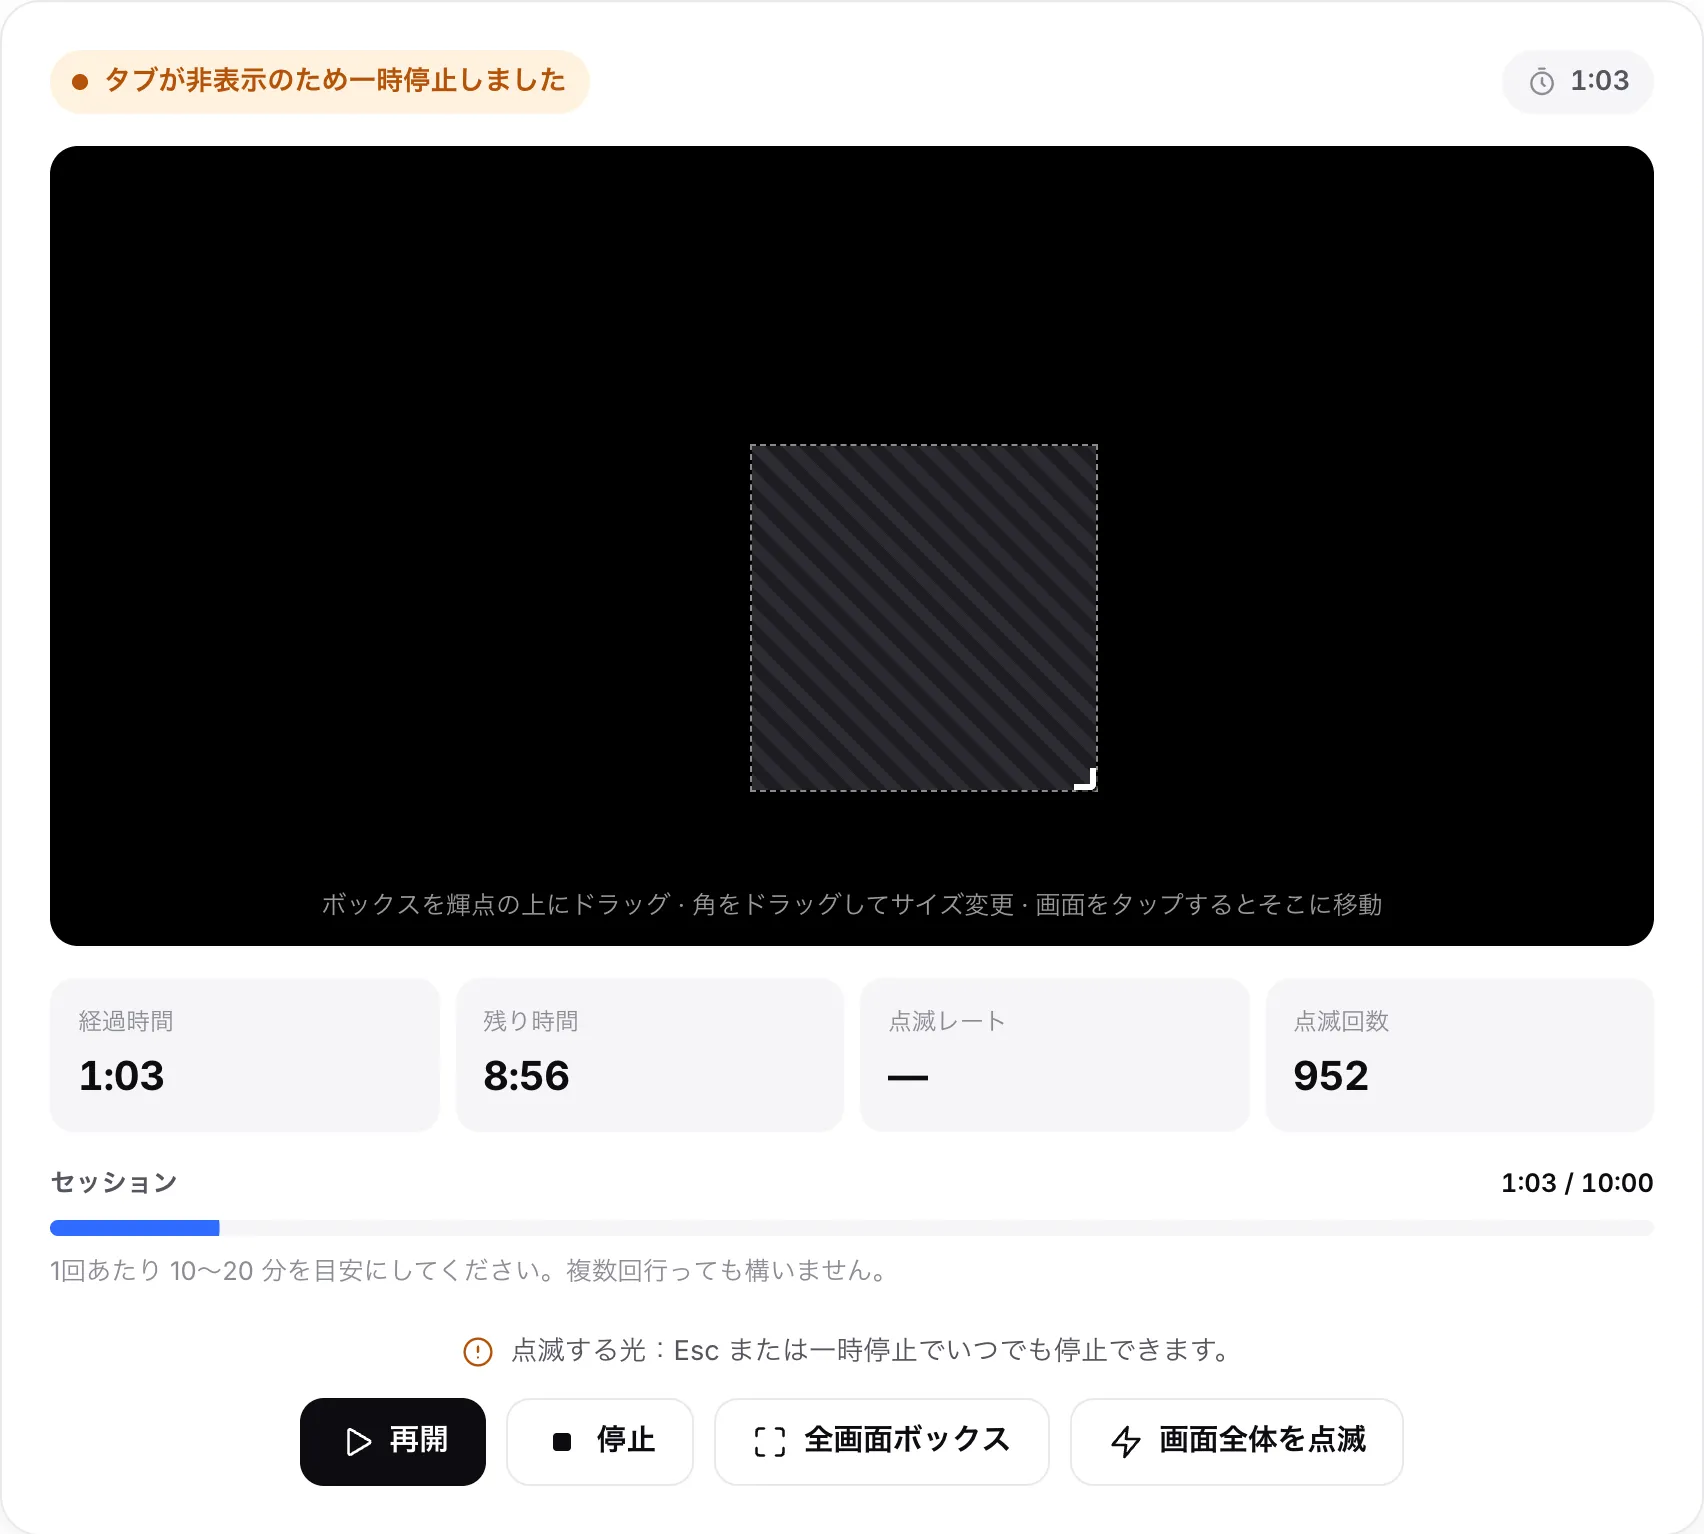Click the 1:03 / 10:00 session time text
The width and height of the screenshot is (1704, 1534).
(1577, 1183)
